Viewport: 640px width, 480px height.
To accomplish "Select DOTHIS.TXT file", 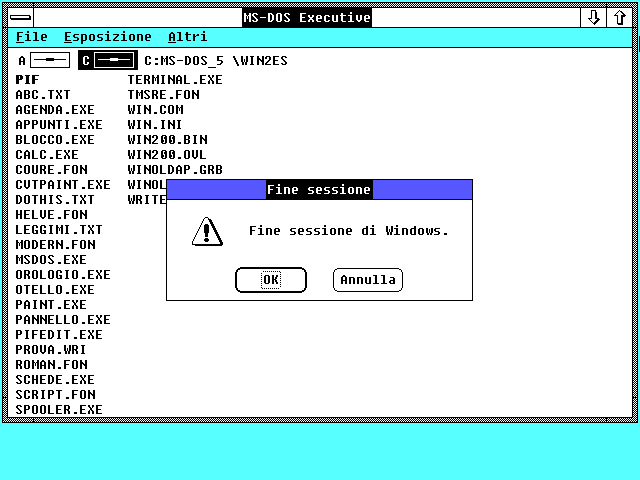I will [55, 200].
